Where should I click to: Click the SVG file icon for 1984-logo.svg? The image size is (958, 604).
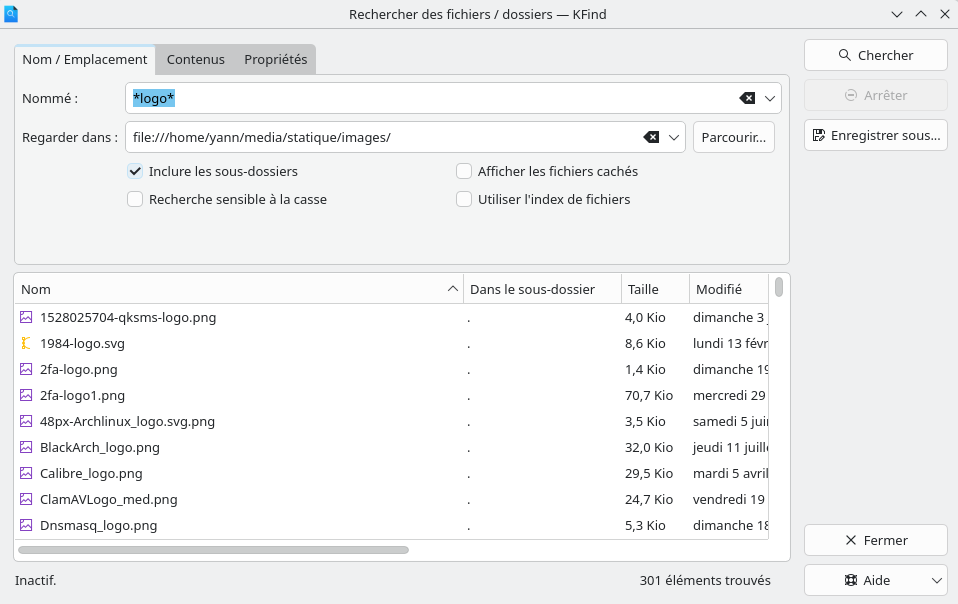27,343
